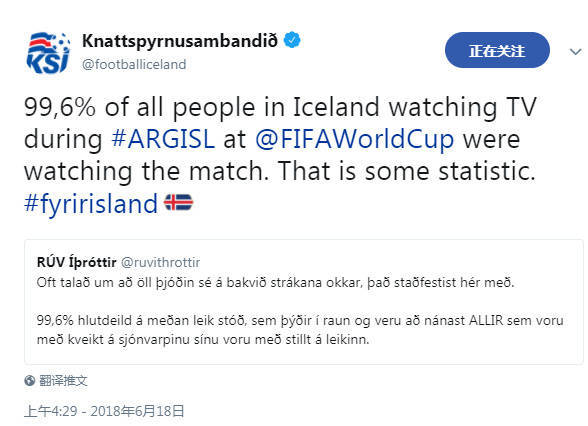
Task: Click the globe translate icon
Action: (x=30, y=381)
